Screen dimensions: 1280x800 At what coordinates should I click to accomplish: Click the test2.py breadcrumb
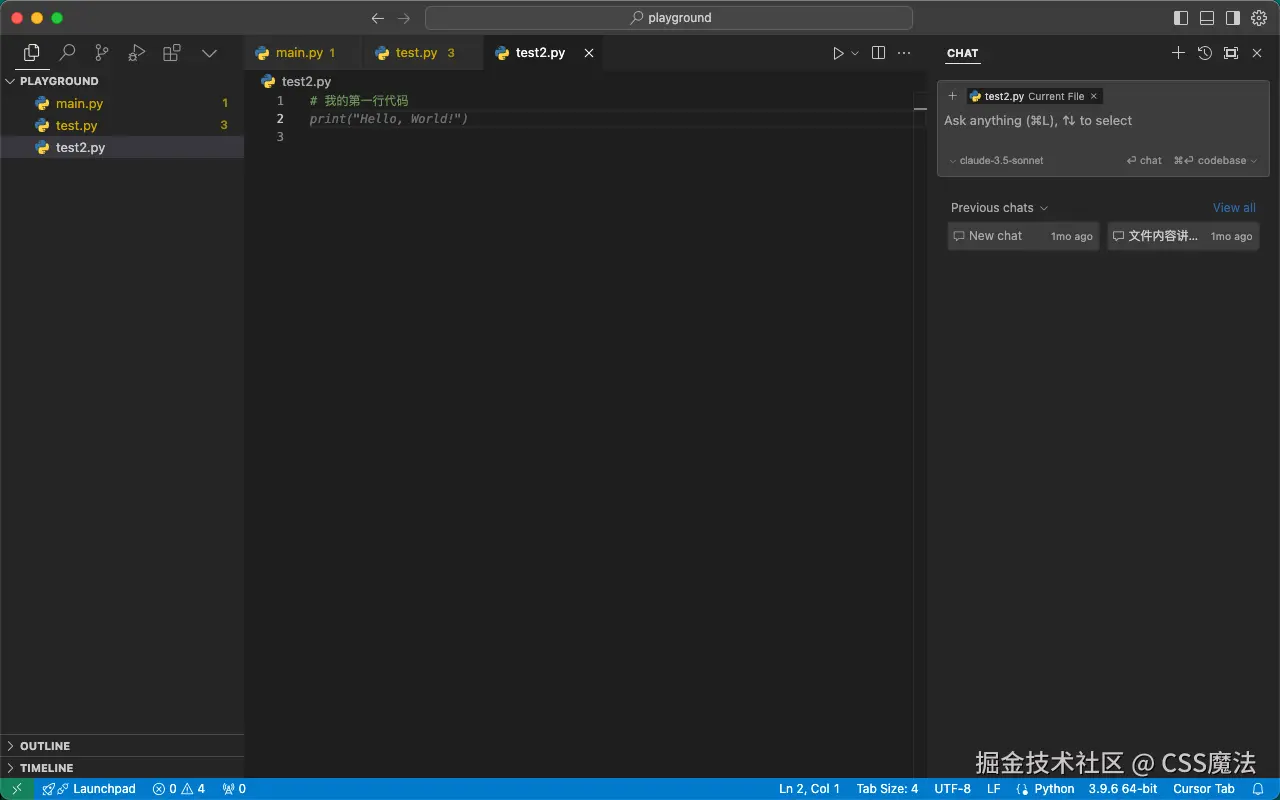(296, 82)
